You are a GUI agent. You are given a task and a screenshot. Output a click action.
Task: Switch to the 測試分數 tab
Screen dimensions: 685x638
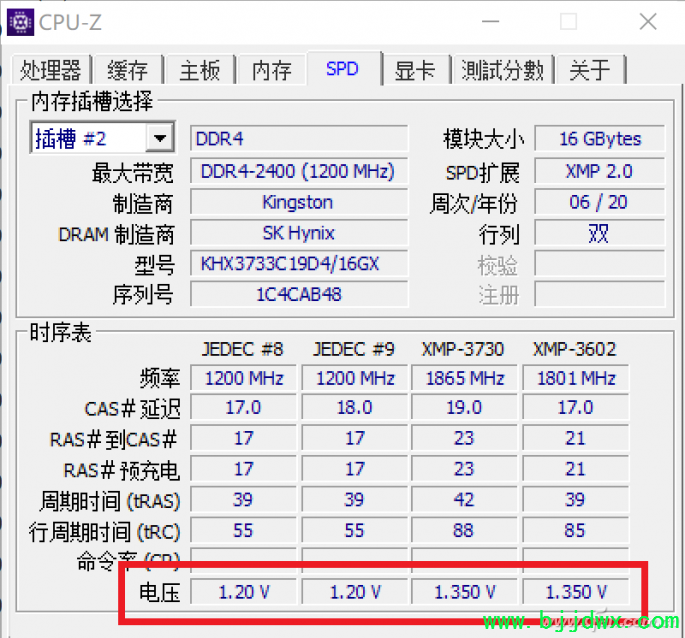coord(503,70)
